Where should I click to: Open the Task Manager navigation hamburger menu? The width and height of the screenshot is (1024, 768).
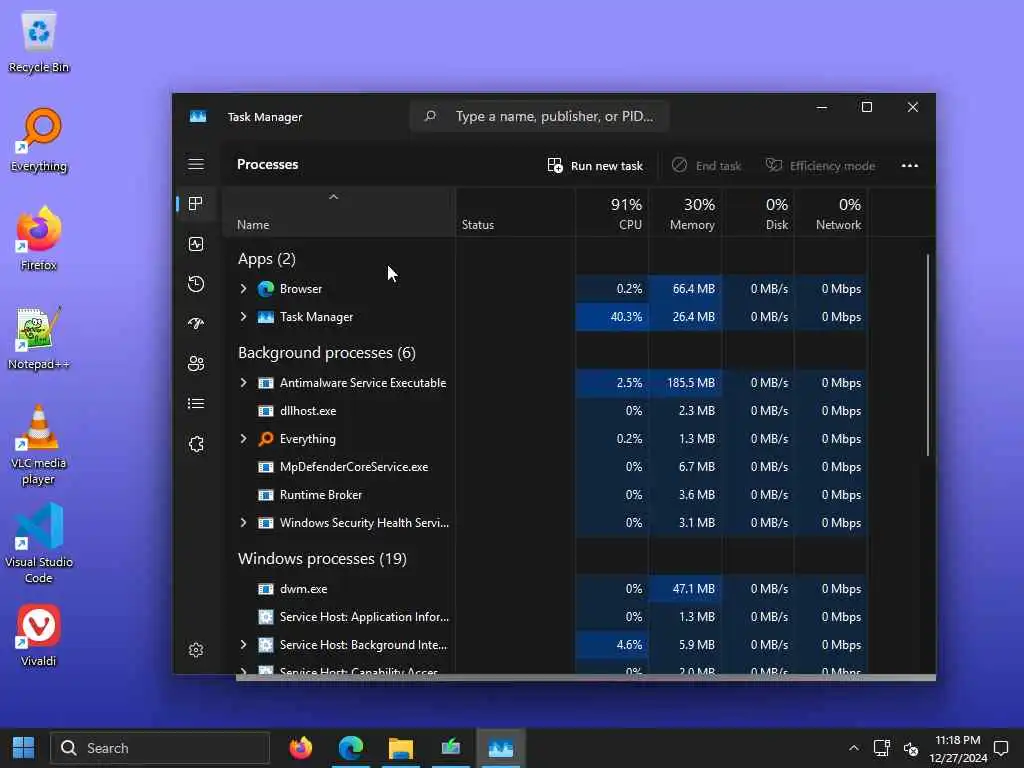196,164
